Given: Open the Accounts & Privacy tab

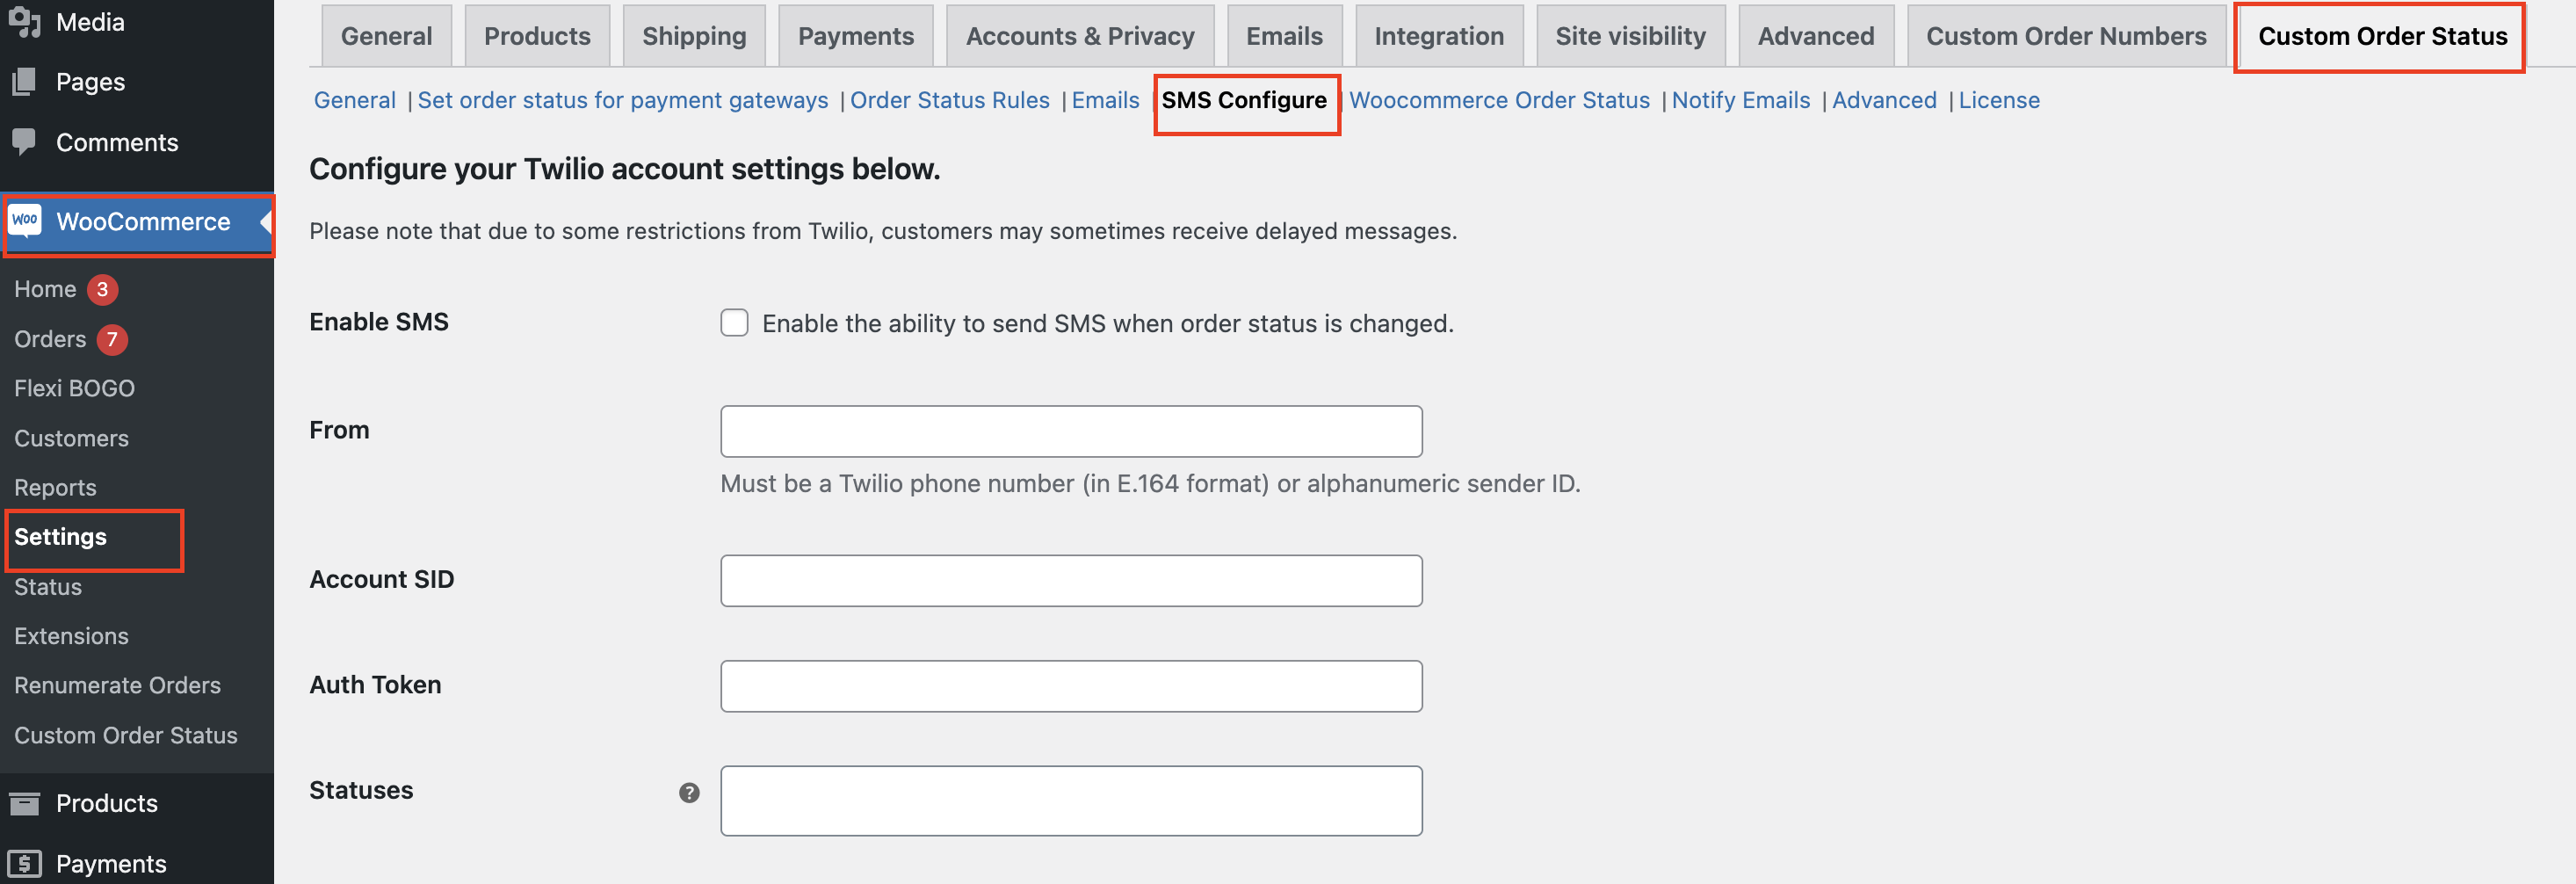Looking at the screenshot, I should coord(1080,36).
